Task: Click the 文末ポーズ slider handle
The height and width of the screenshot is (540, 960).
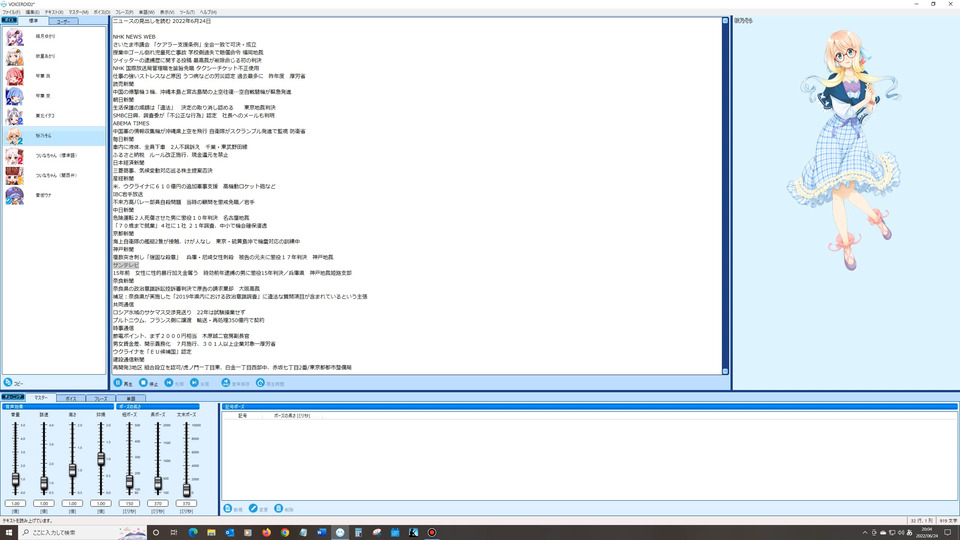Action: (187, 489)
